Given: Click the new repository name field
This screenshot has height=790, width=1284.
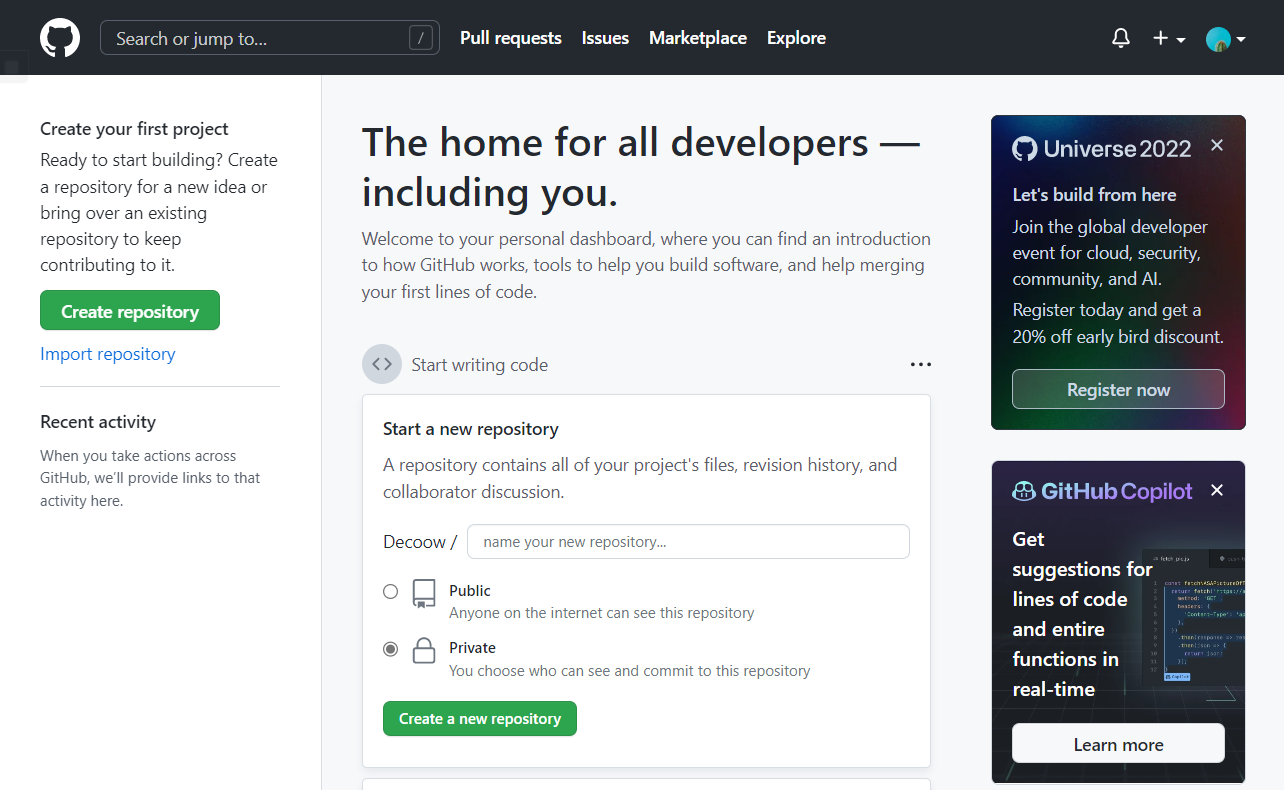Looking at the screenshot, I should (688, 541).
